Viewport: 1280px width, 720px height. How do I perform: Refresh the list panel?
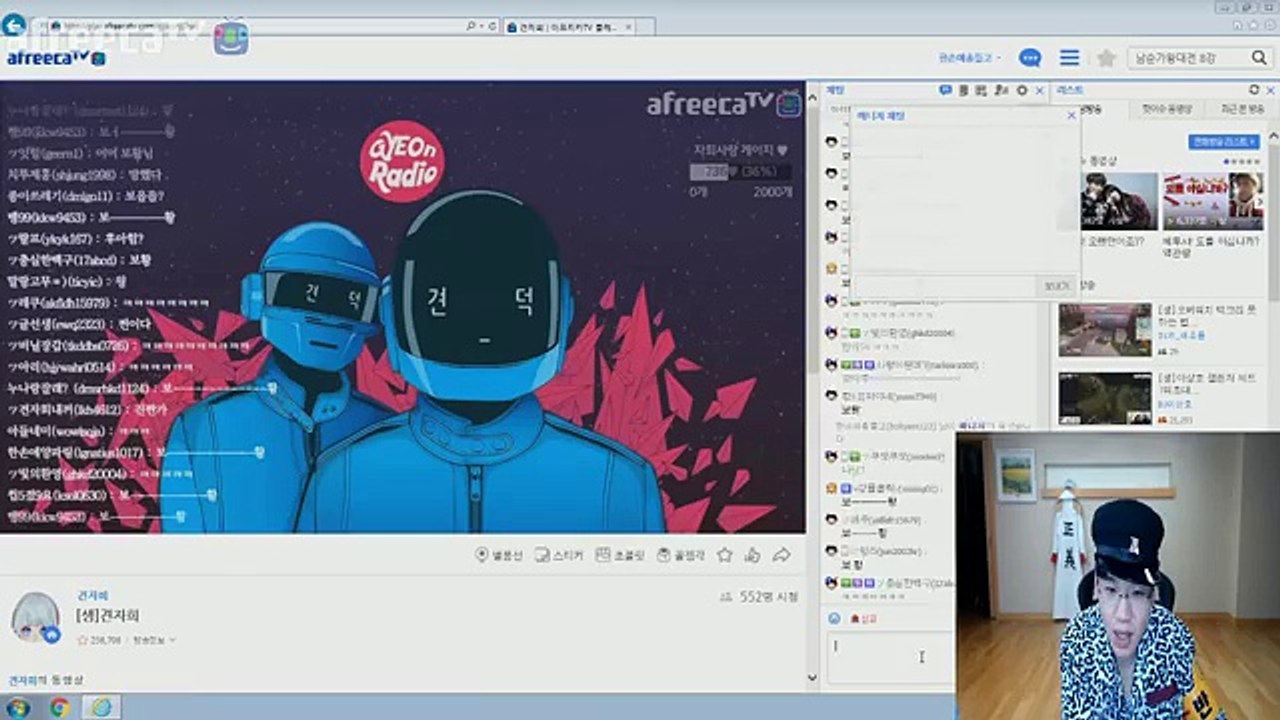1254,90
